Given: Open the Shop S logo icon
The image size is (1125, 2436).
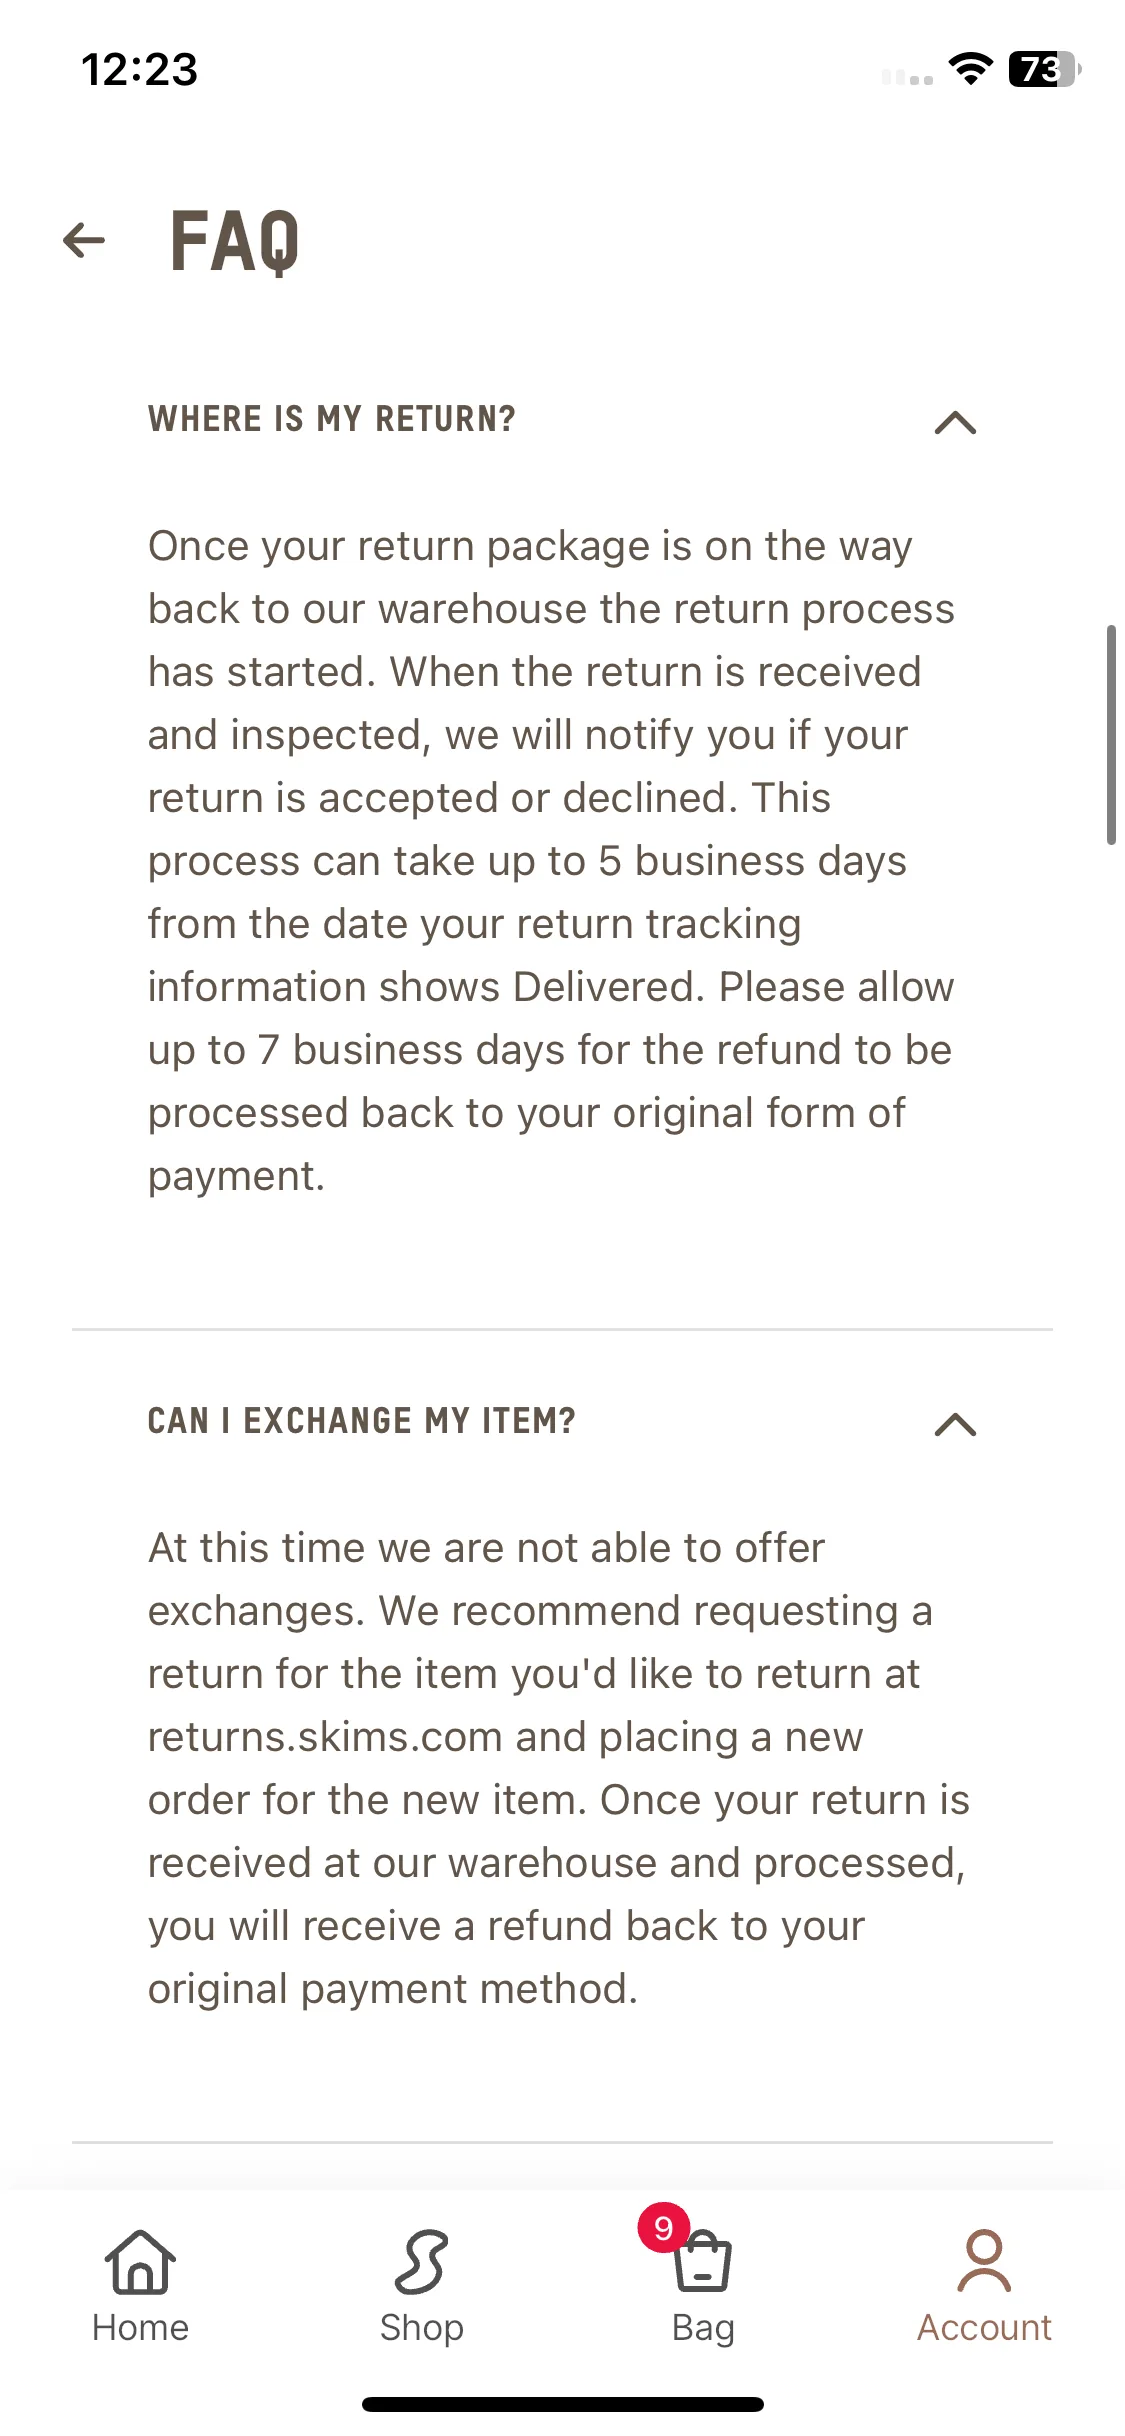Looking at the screenshot, I should (x=421, y=2262).
